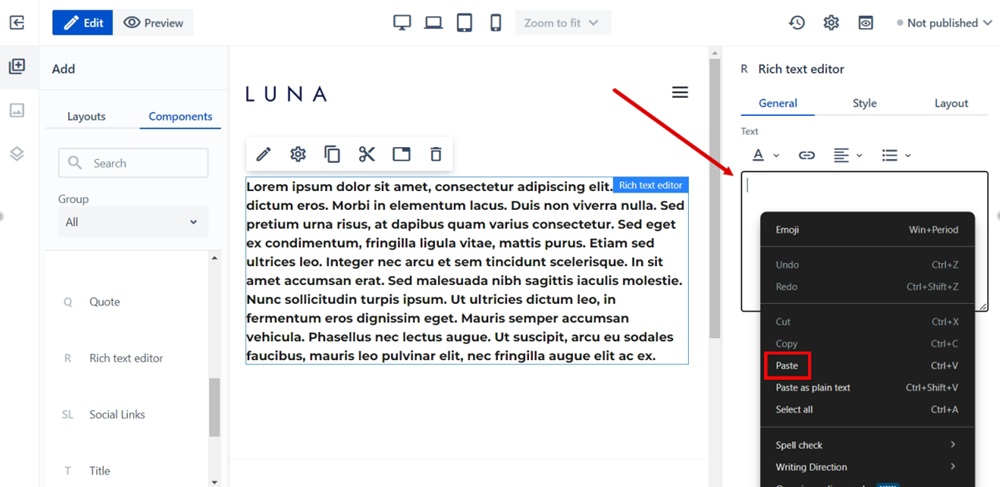1000x487 pixels.
Task: Expand the Not published status dropdown
Action: [x=944, y=23]
